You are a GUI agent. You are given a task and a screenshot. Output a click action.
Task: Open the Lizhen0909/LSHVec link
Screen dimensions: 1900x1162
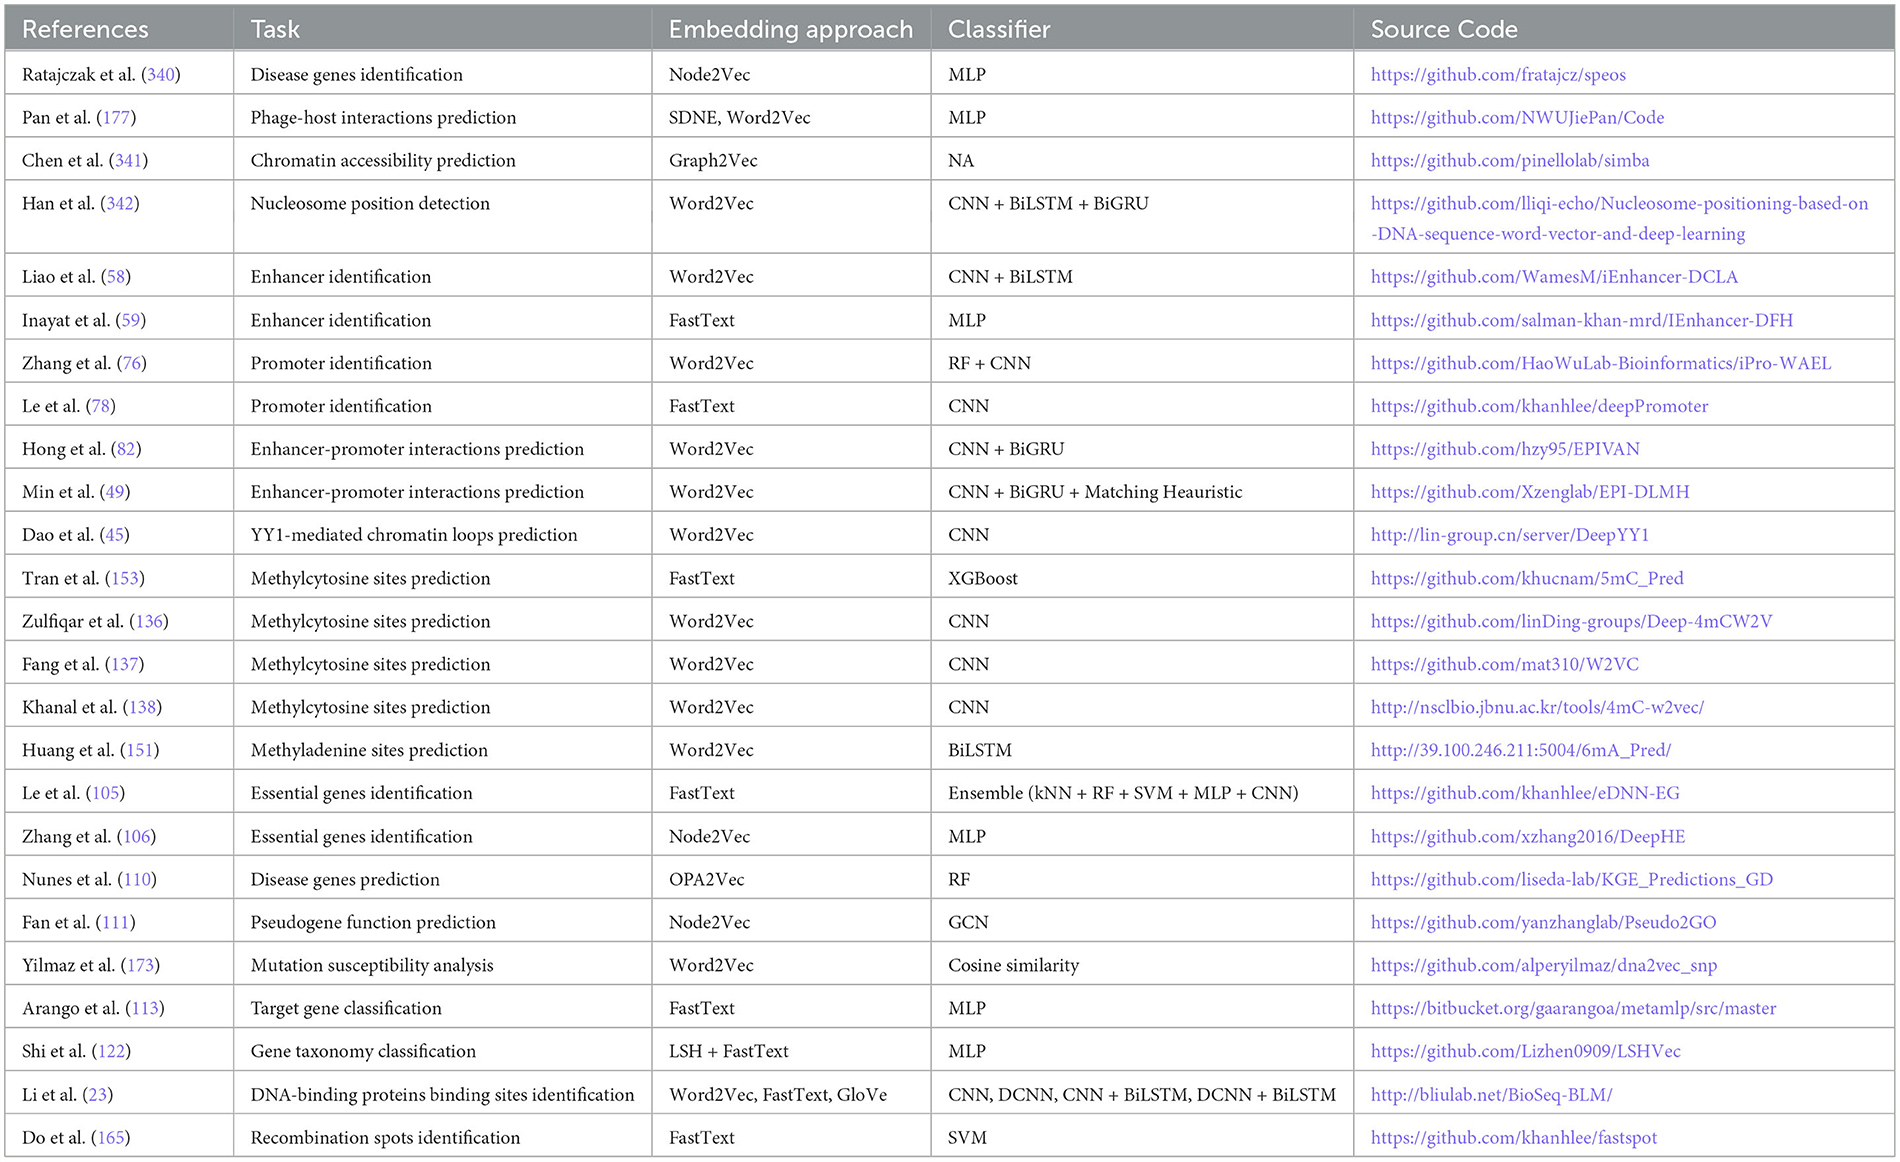pos(1525,1052)
